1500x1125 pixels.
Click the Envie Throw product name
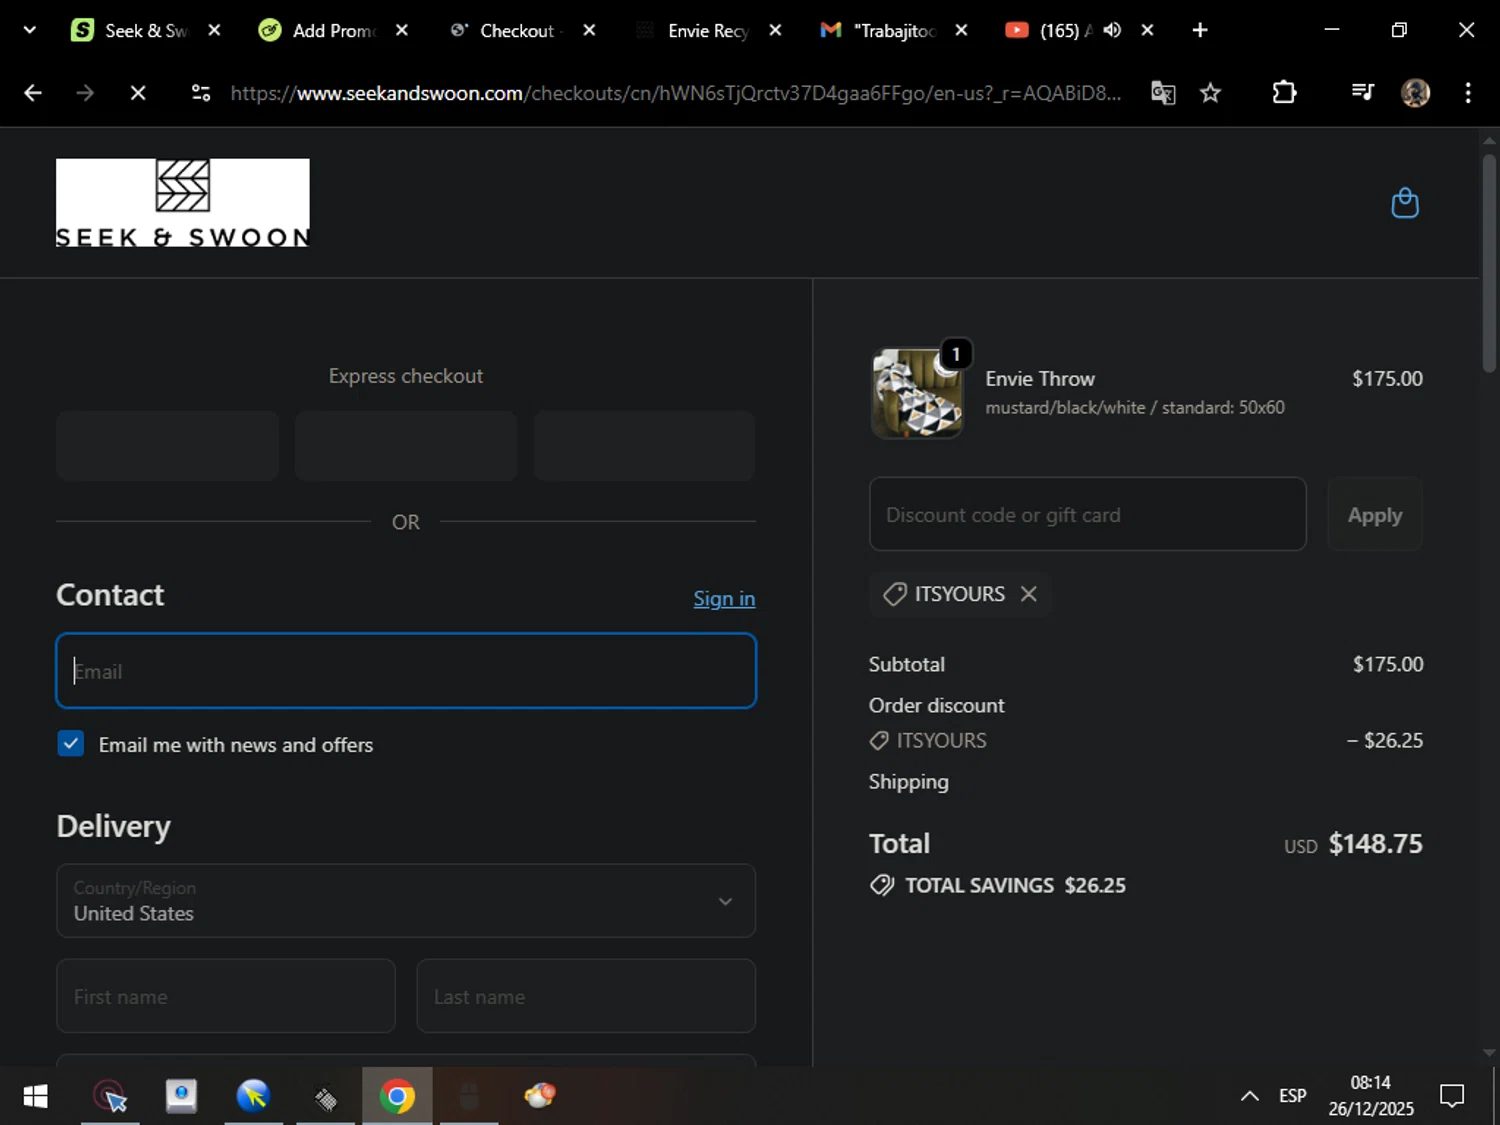tap(1040, 379)
